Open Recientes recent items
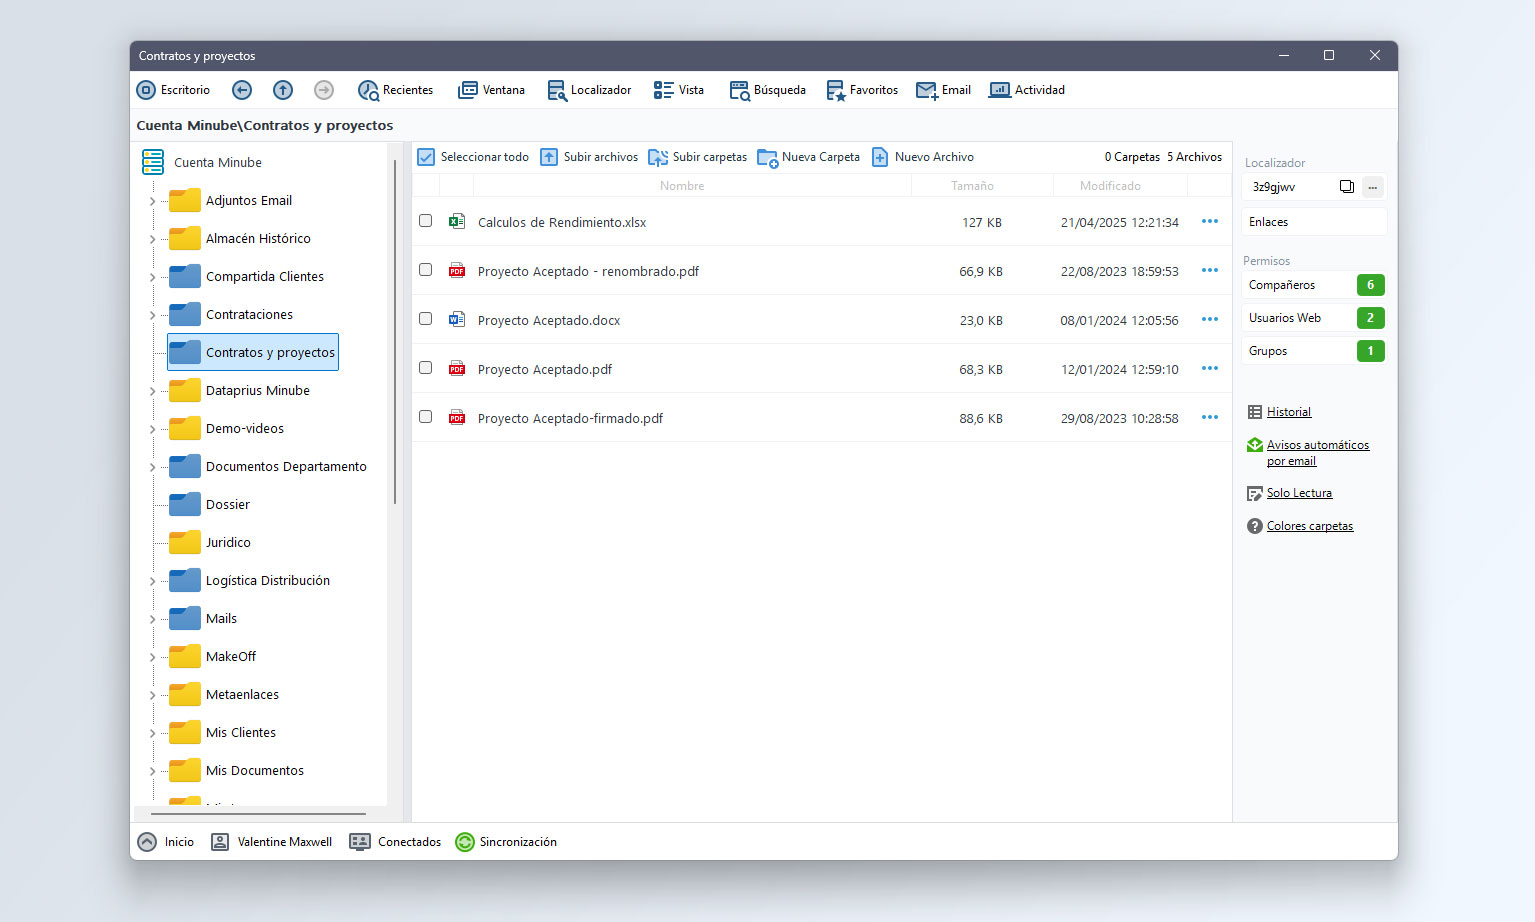1535x922 pixels. coord(396,90)
